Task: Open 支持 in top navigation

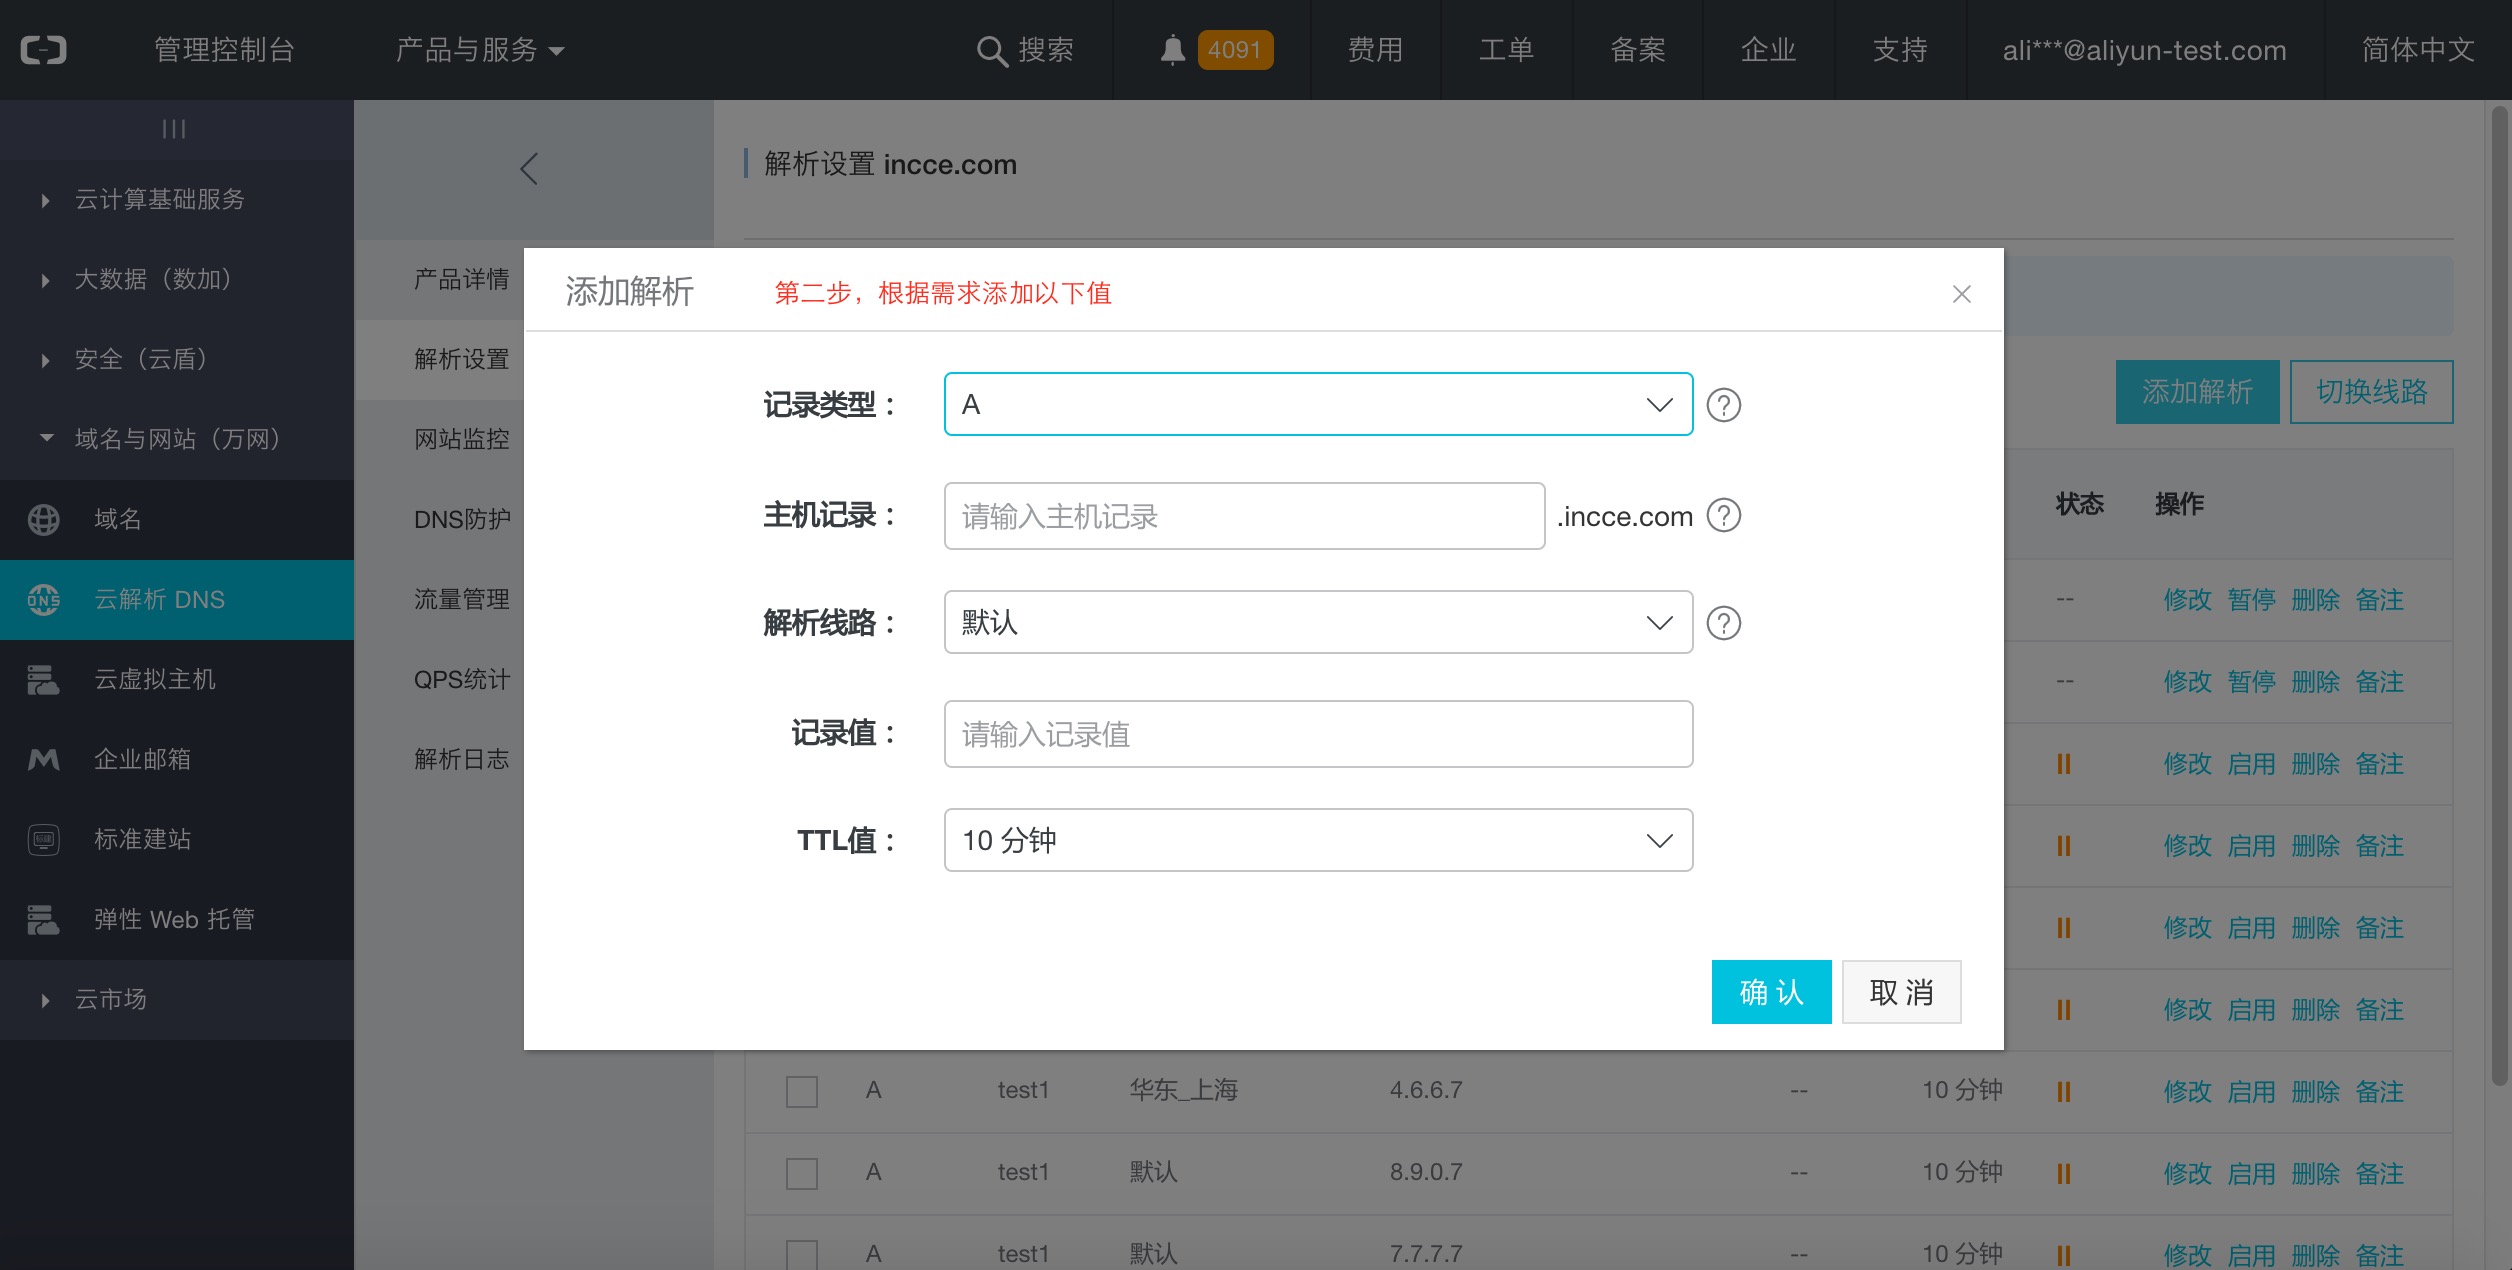Action: click(1900, 50)
